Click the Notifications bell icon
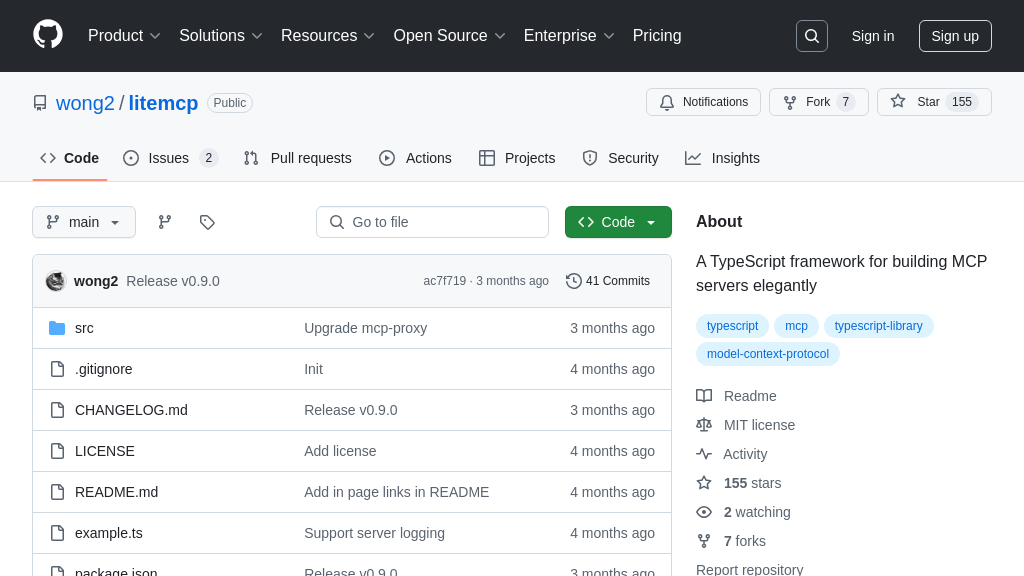 pyautogui.click(x=667, y=103)
